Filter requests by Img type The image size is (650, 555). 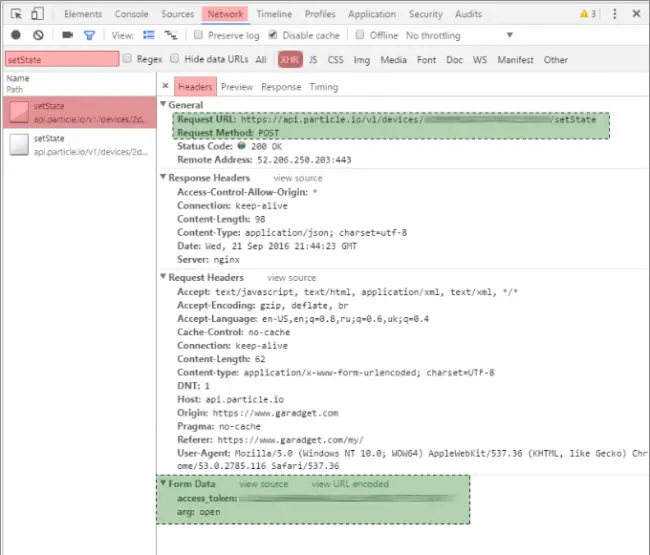[x=361, y=60]
